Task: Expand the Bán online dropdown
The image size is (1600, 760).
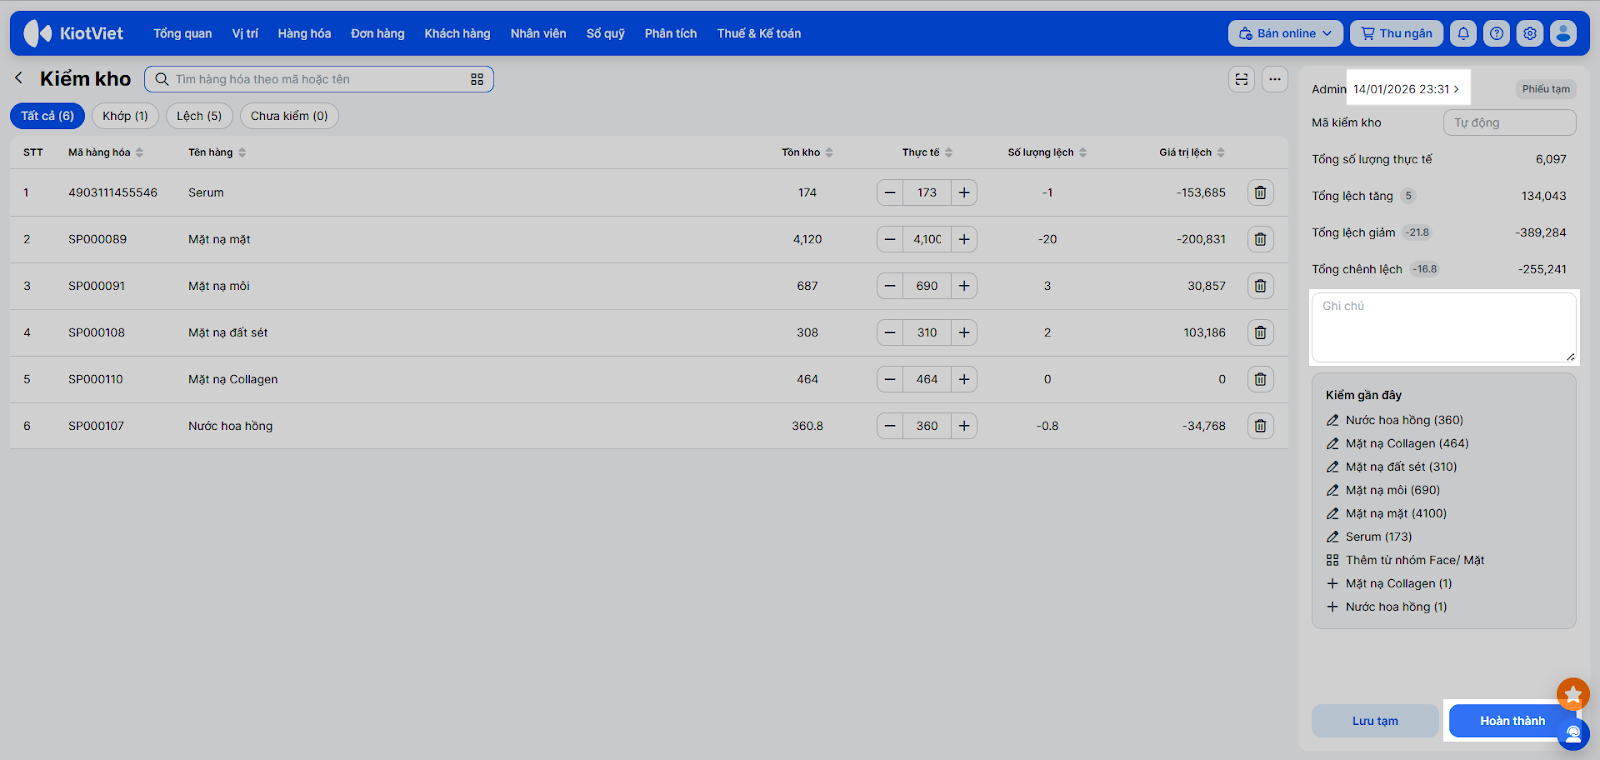Action: click(x=1286, y=33)
